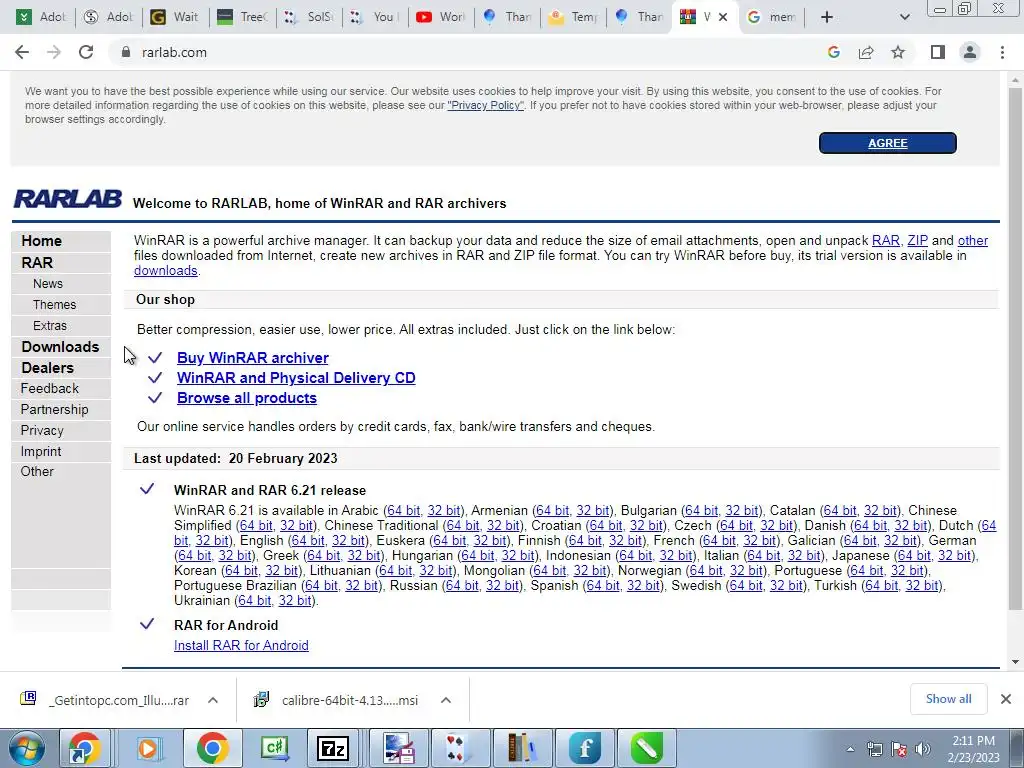1024x768 pixels.
Task: Open the calibre books taskbar icon
Action: click(x=520, y=748)
